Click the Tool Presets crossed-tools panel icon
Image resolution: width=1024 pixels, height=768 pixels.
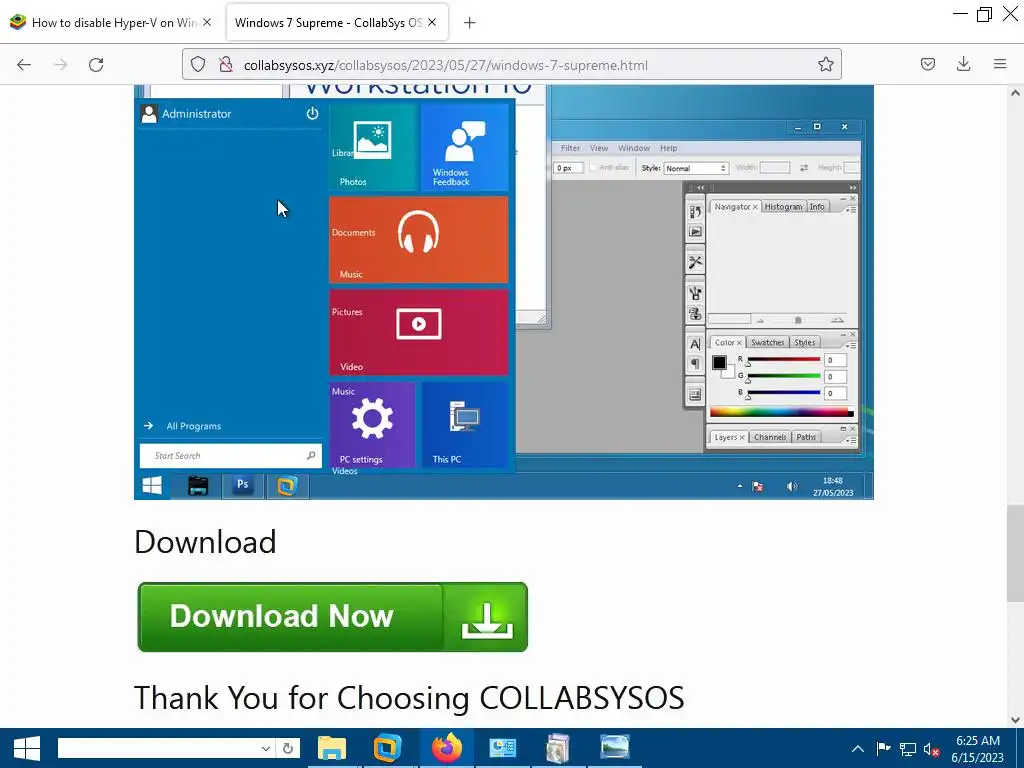point(695,262)
